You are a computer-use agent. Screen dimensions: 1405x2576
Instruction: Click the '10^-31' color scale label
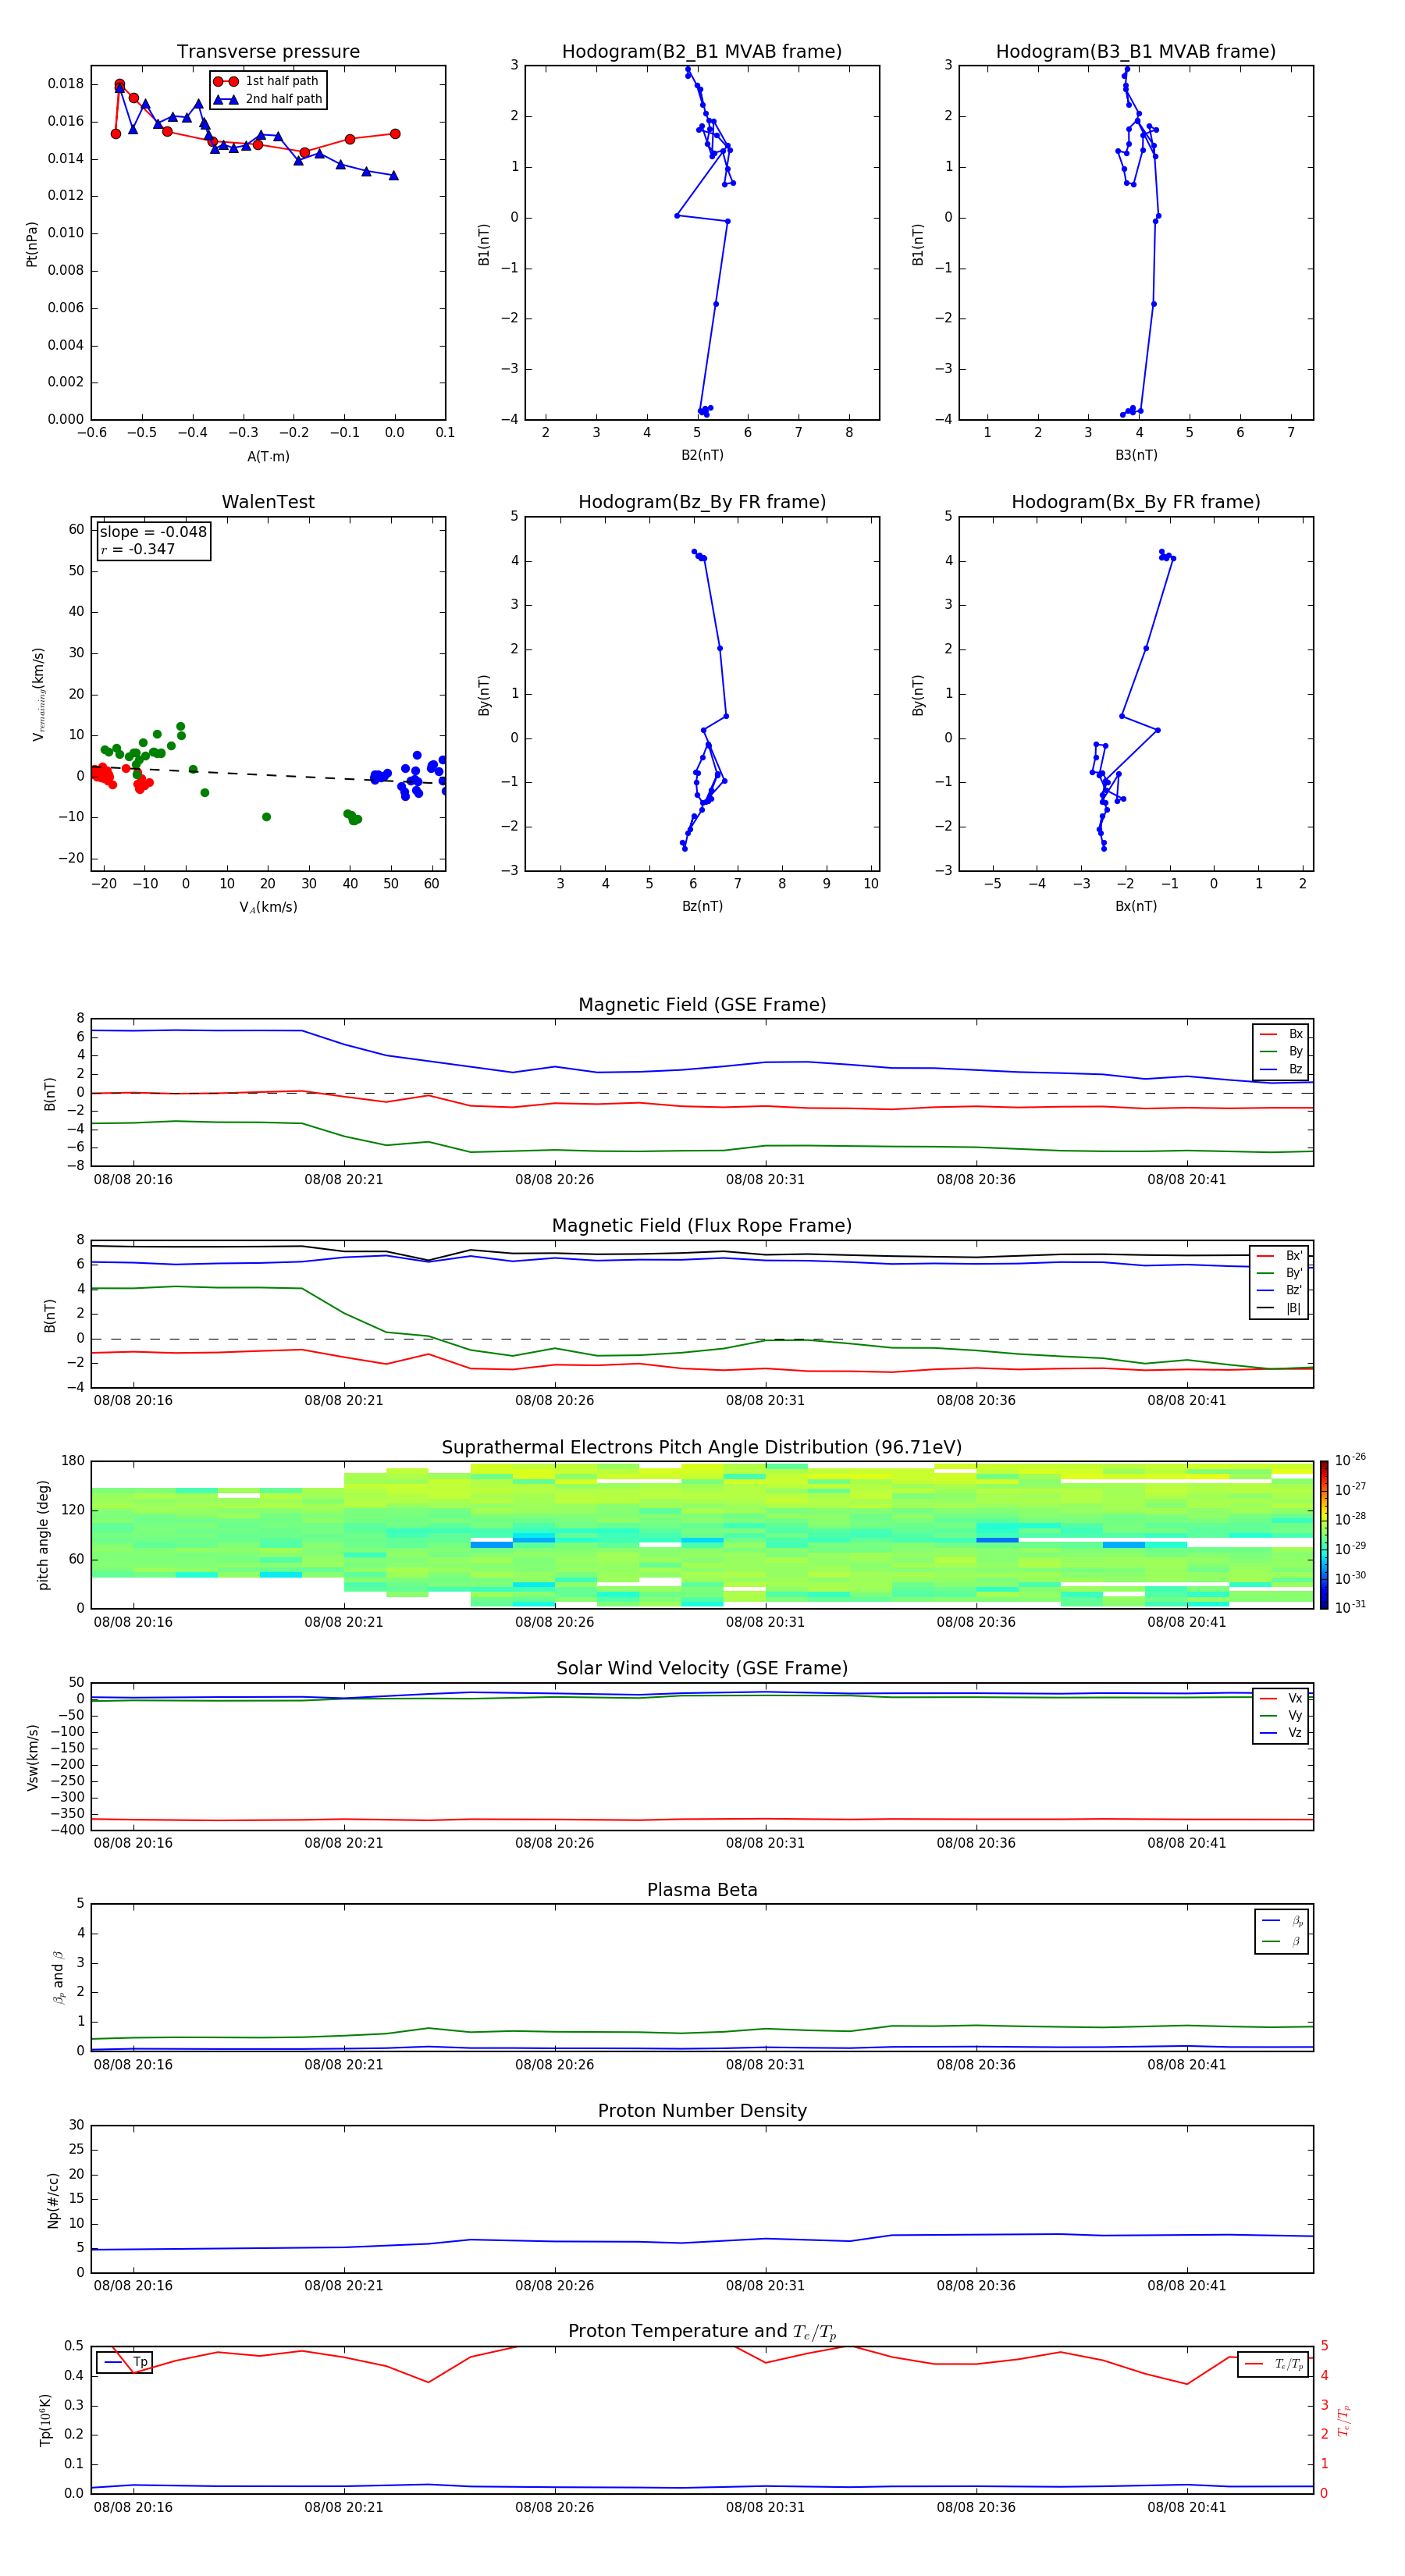(x=1350, y=1607)
